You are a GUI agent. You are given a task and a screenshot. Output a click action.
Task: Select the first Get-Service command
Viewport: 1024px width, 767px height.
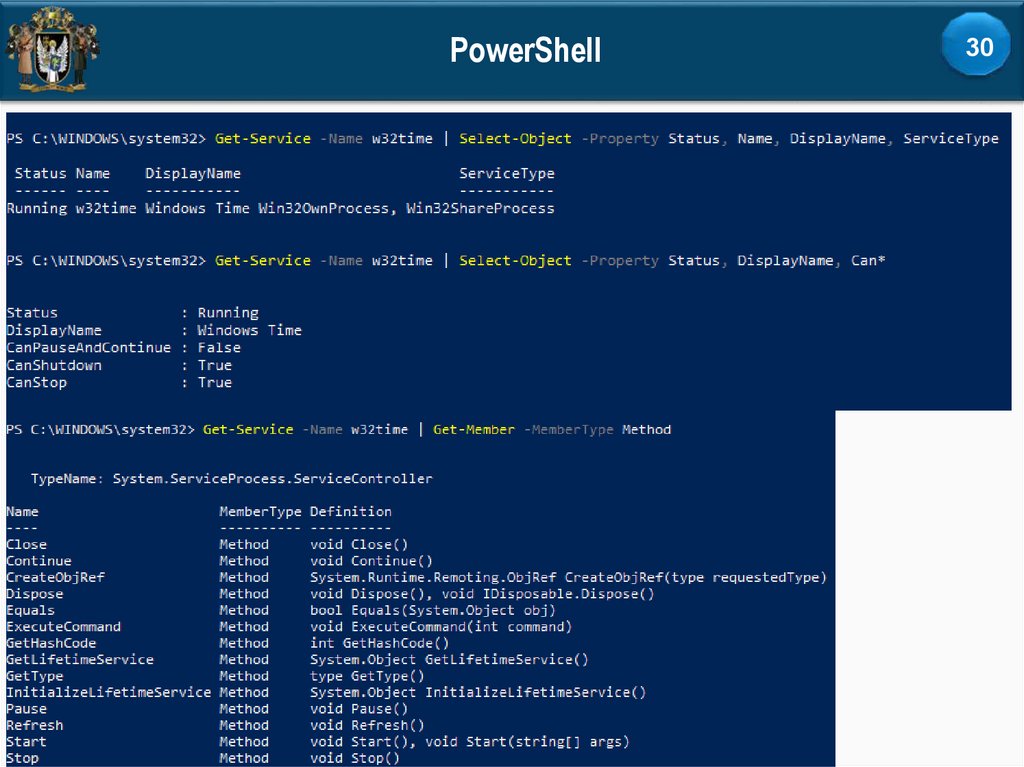[x=263, y=139]
